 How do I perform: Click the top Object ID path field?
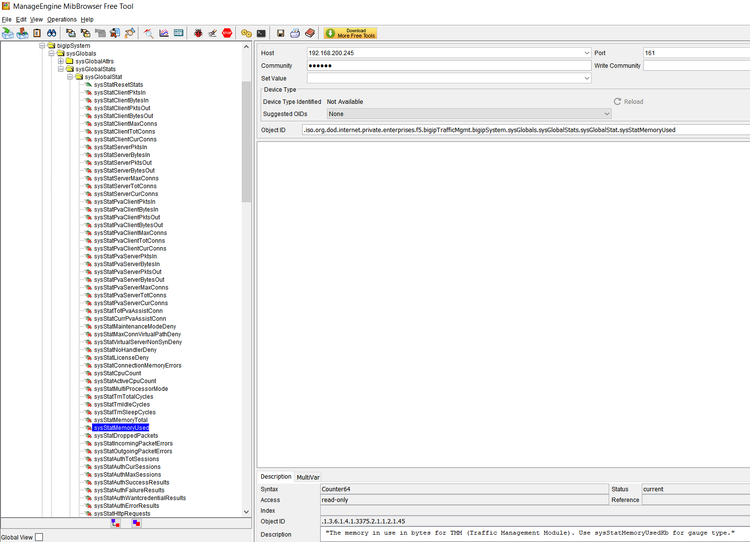526,130
